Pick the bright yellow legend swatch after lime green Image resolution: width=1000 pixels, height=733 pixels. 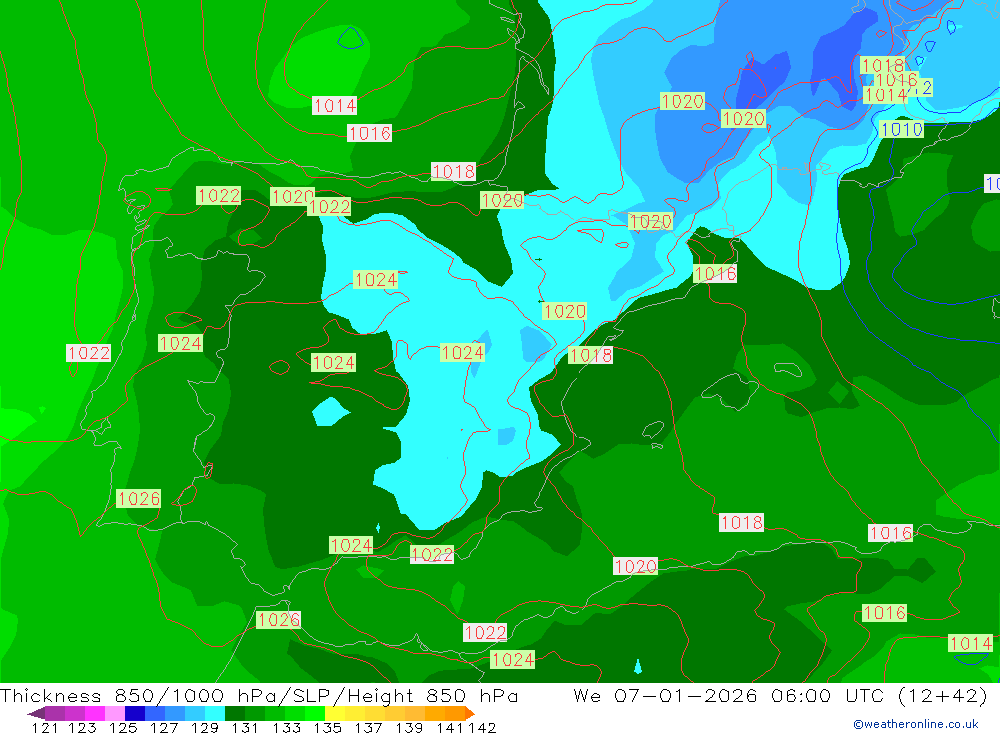pos(335,713)
